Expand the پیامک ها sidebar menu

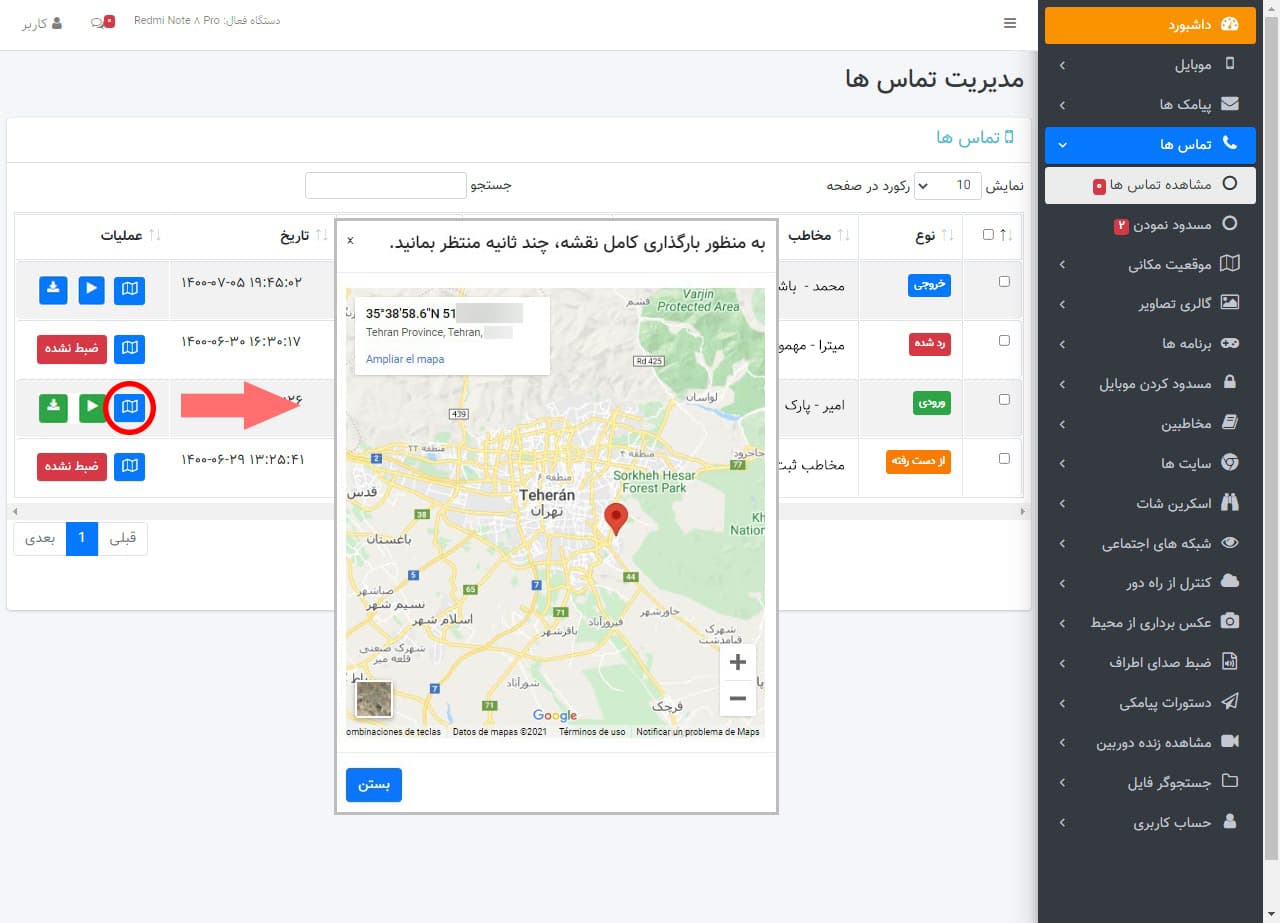click(1149, 104)
